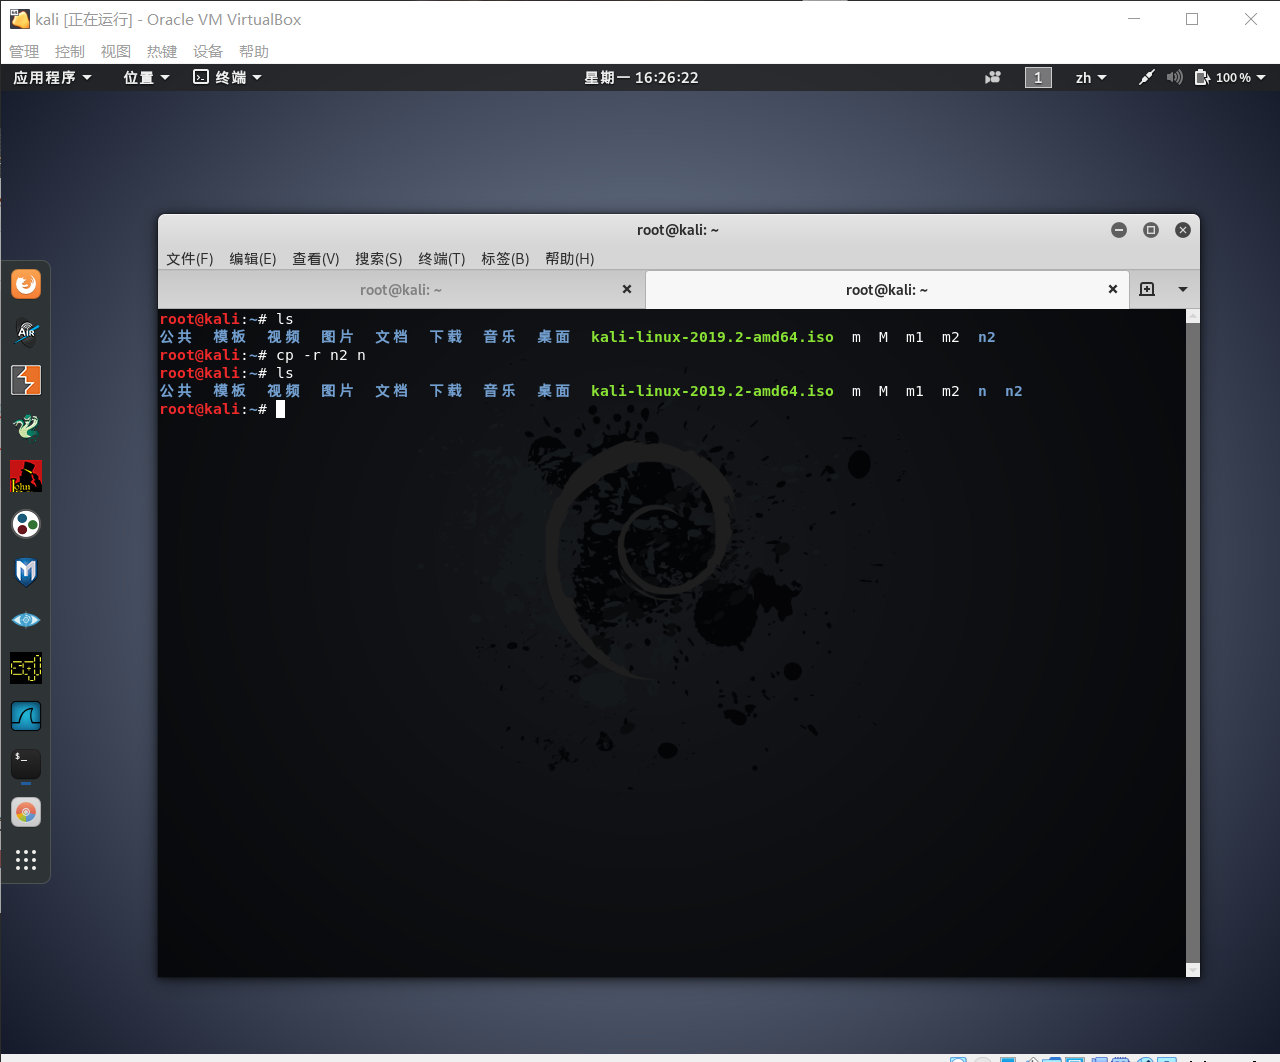This screenshot has height=1062, width=1280.
Task: Open 终端 app menu in top bar
Action: tap(227, 77)
